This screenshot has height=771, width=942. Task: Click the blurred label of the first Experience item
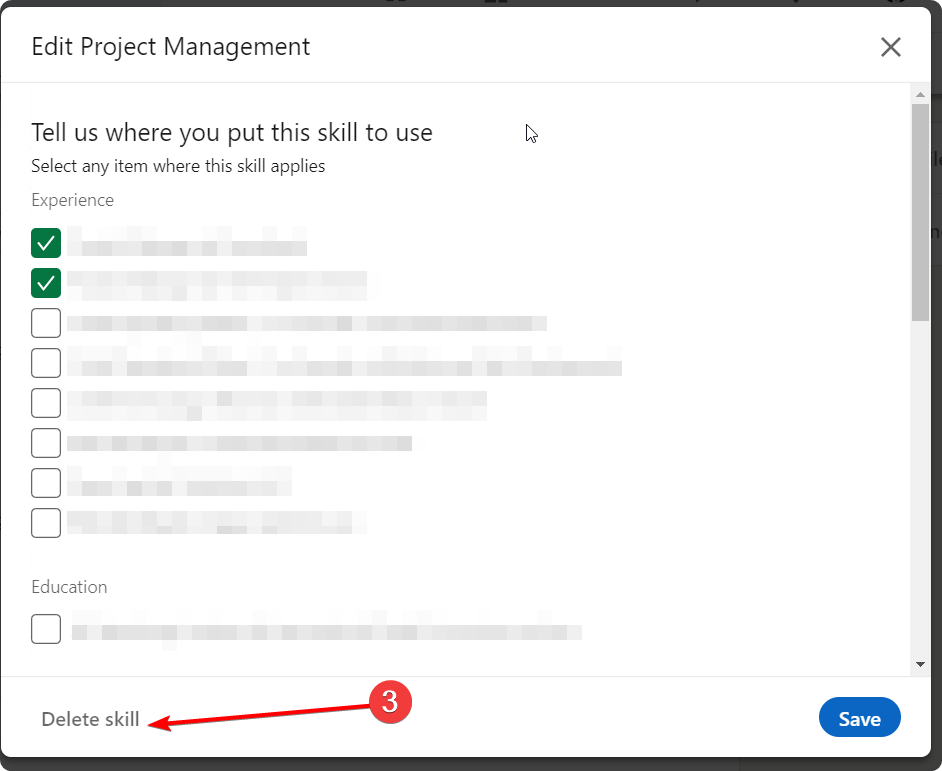(190, 244)
